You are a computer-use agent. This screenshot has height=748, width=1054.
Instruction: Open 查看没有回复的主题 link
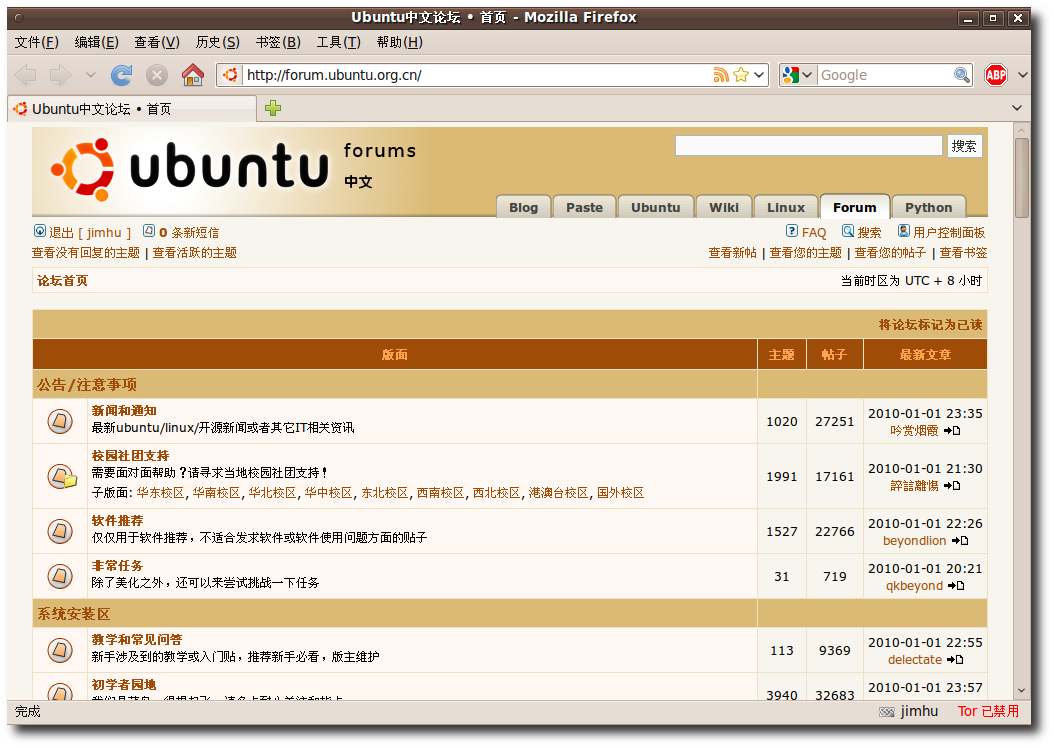click(86, 253)
